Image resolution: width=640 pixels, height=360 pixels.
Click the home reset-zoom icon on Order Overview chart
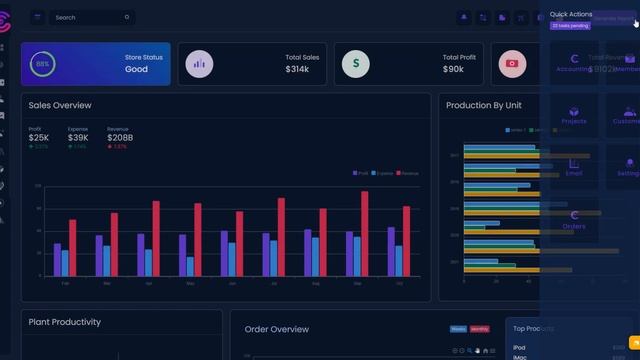click(485, 351)
